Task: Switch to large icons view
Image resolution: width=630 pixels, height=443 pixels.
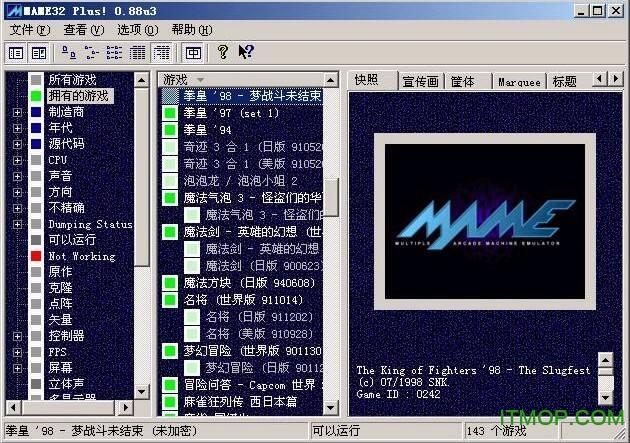Action: click(x=69, y=53)
